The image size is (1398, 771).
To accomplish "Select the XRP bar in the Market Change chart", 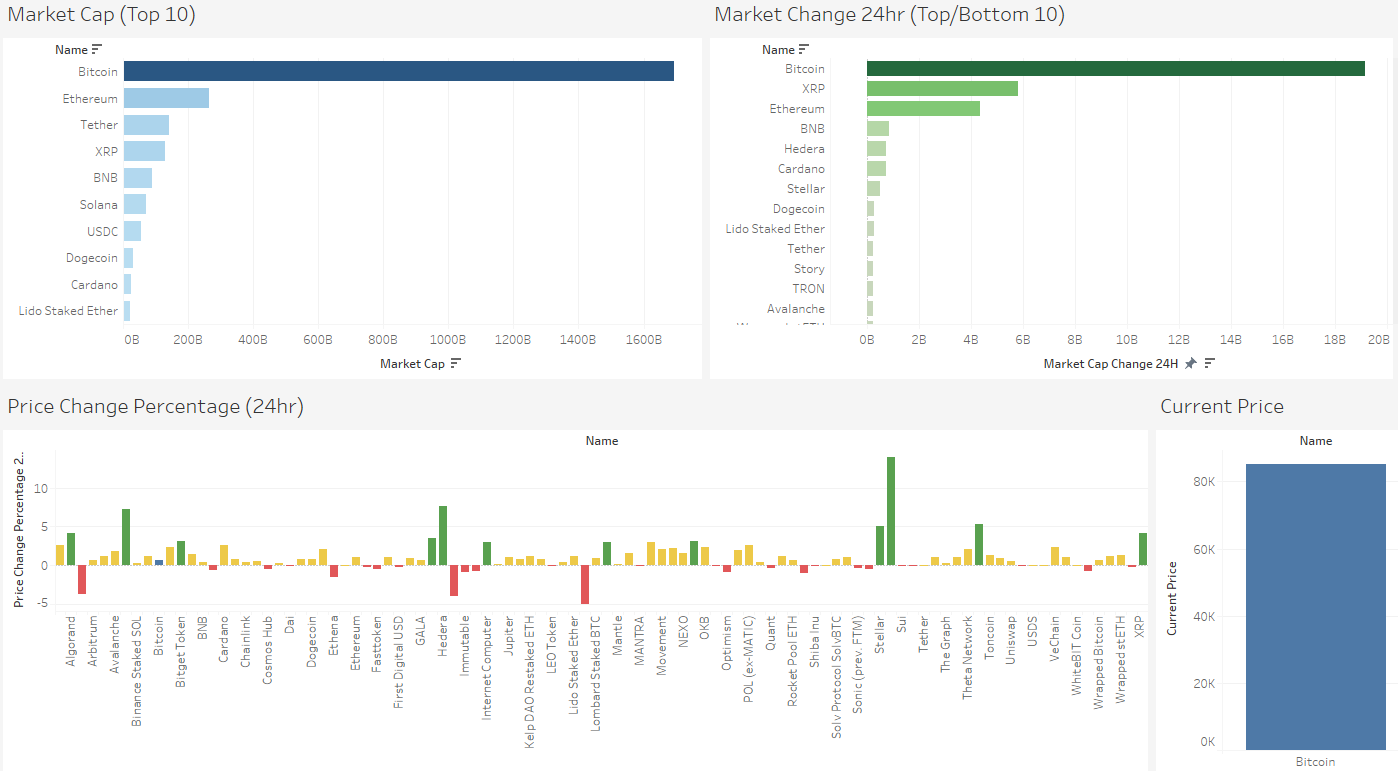I will click(x=940, y=88).
